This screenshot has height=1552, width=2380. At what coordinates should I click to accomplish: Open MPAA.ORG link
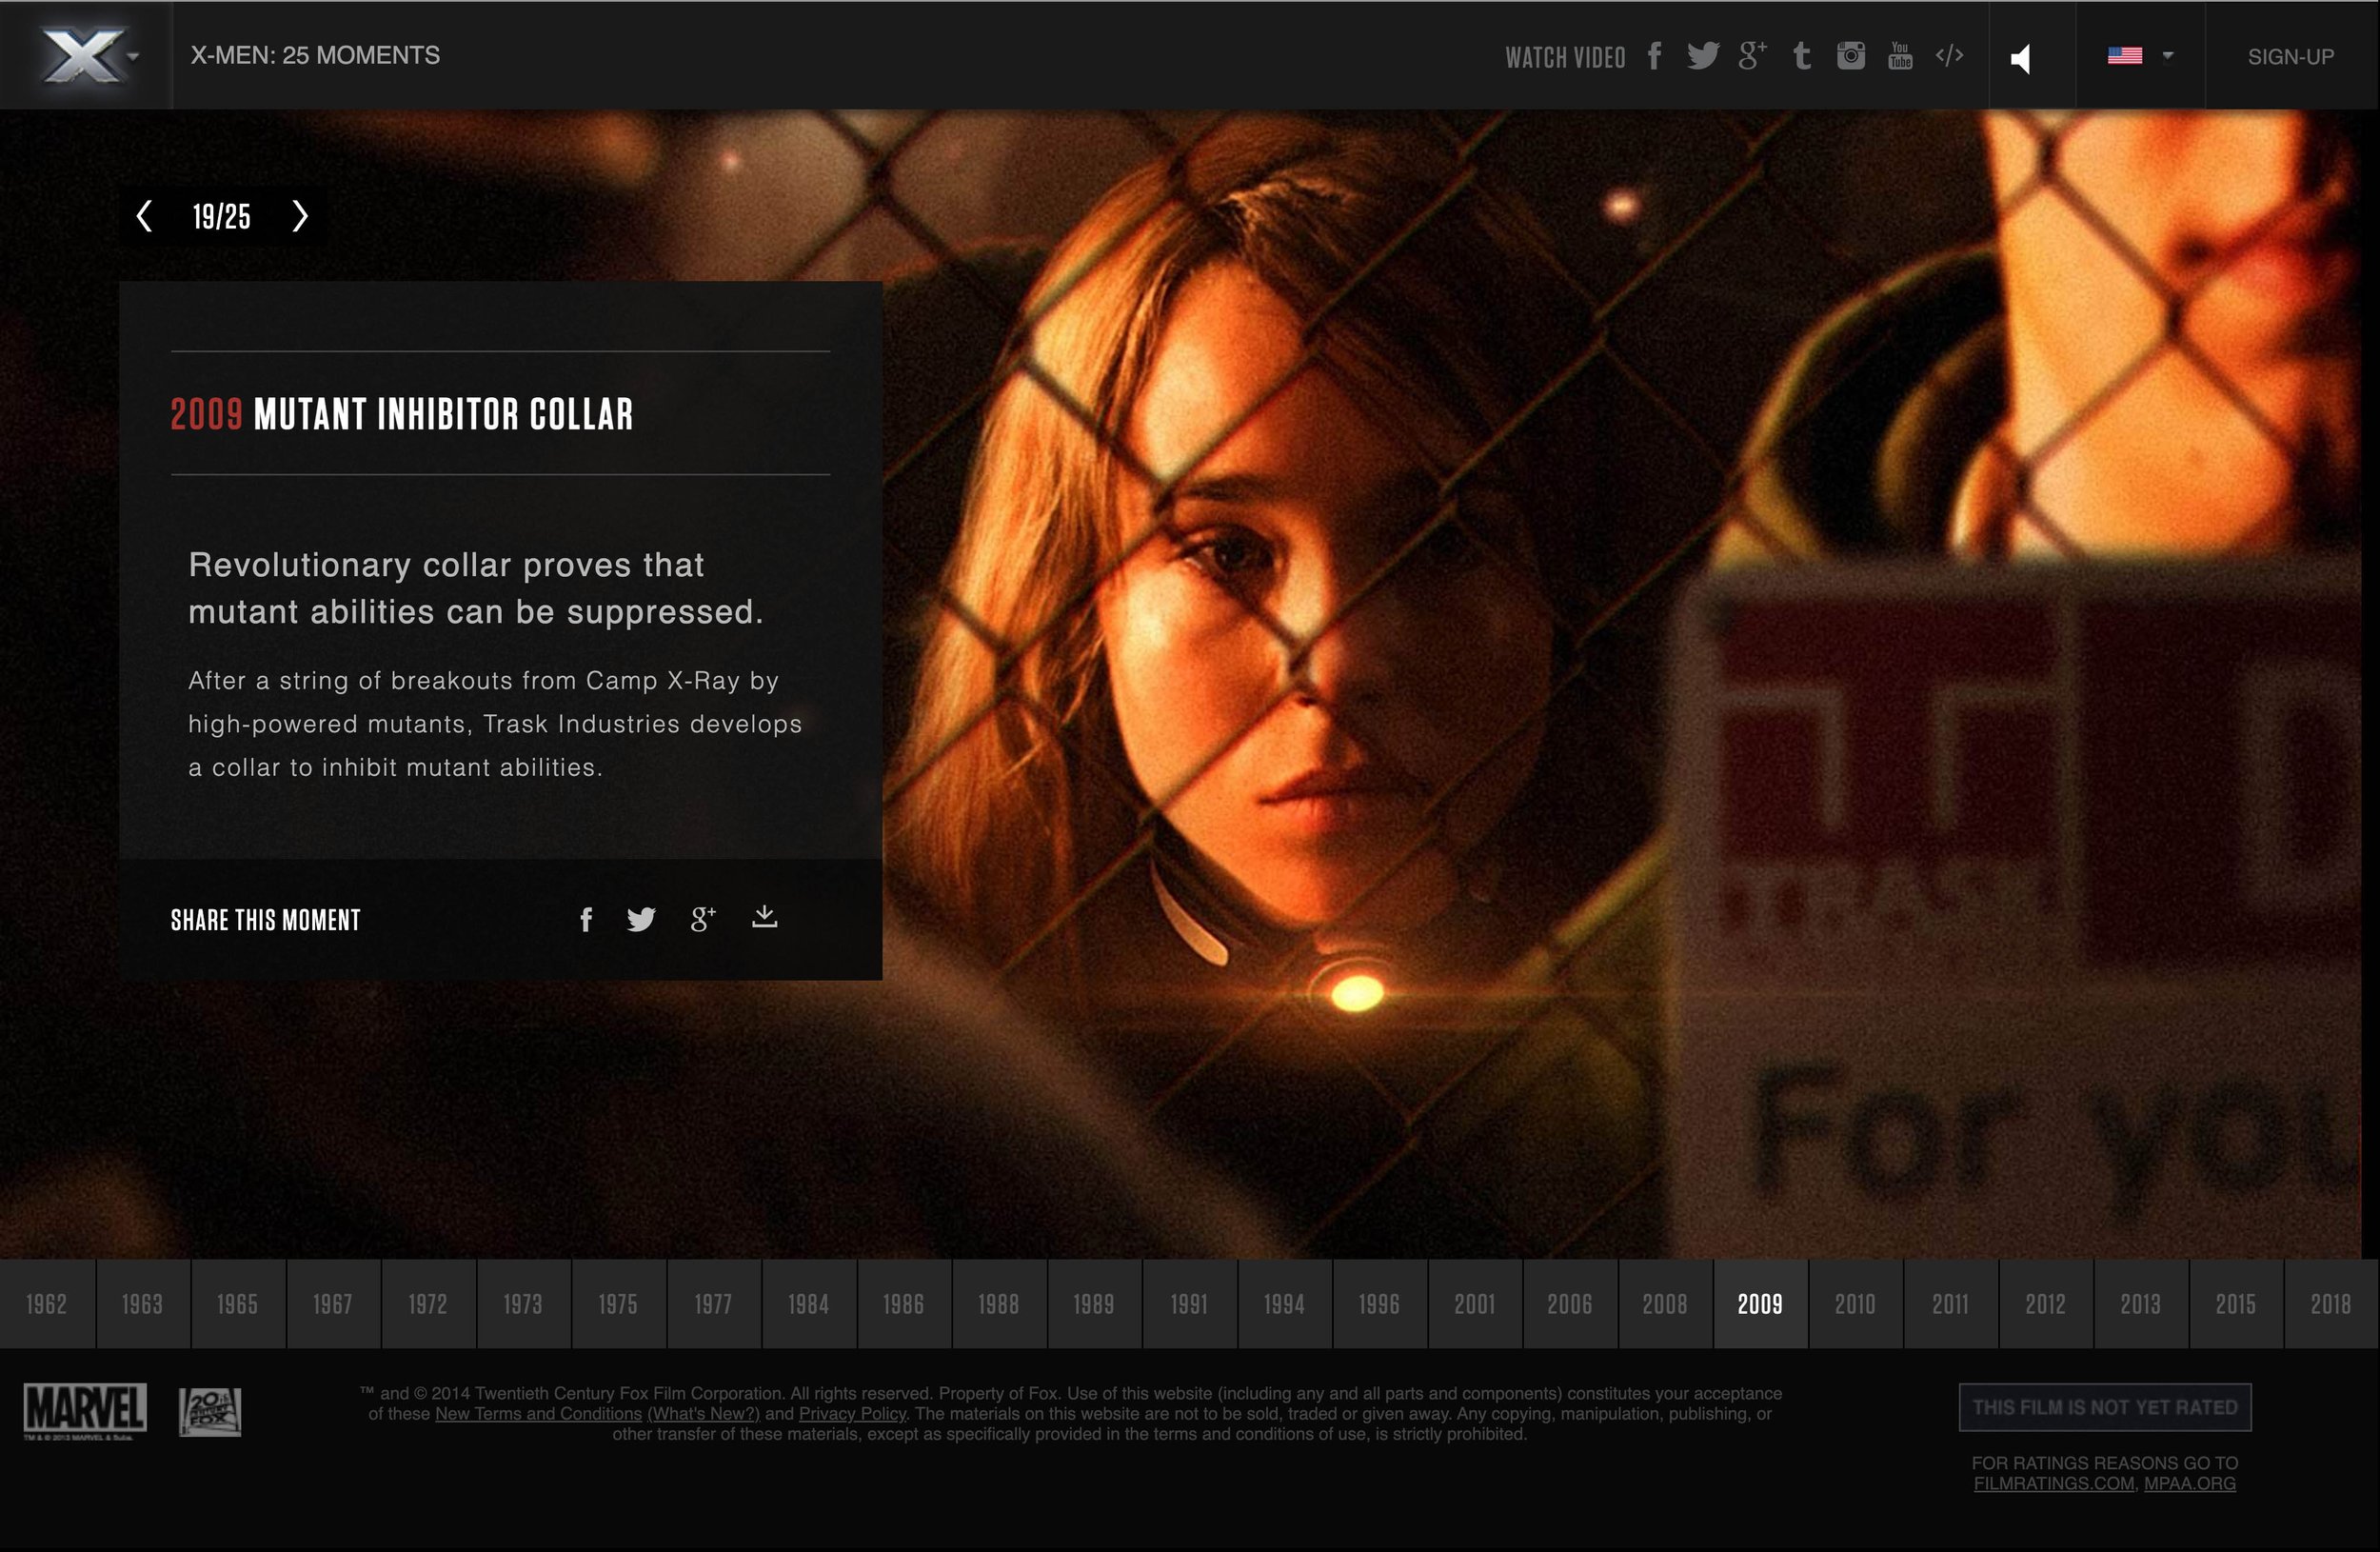click(x=2190, y=1483)
